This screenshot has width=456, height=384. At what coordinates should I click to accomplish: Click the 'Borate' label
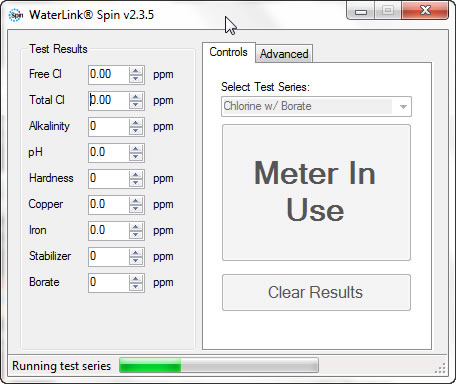pos(44,282)
